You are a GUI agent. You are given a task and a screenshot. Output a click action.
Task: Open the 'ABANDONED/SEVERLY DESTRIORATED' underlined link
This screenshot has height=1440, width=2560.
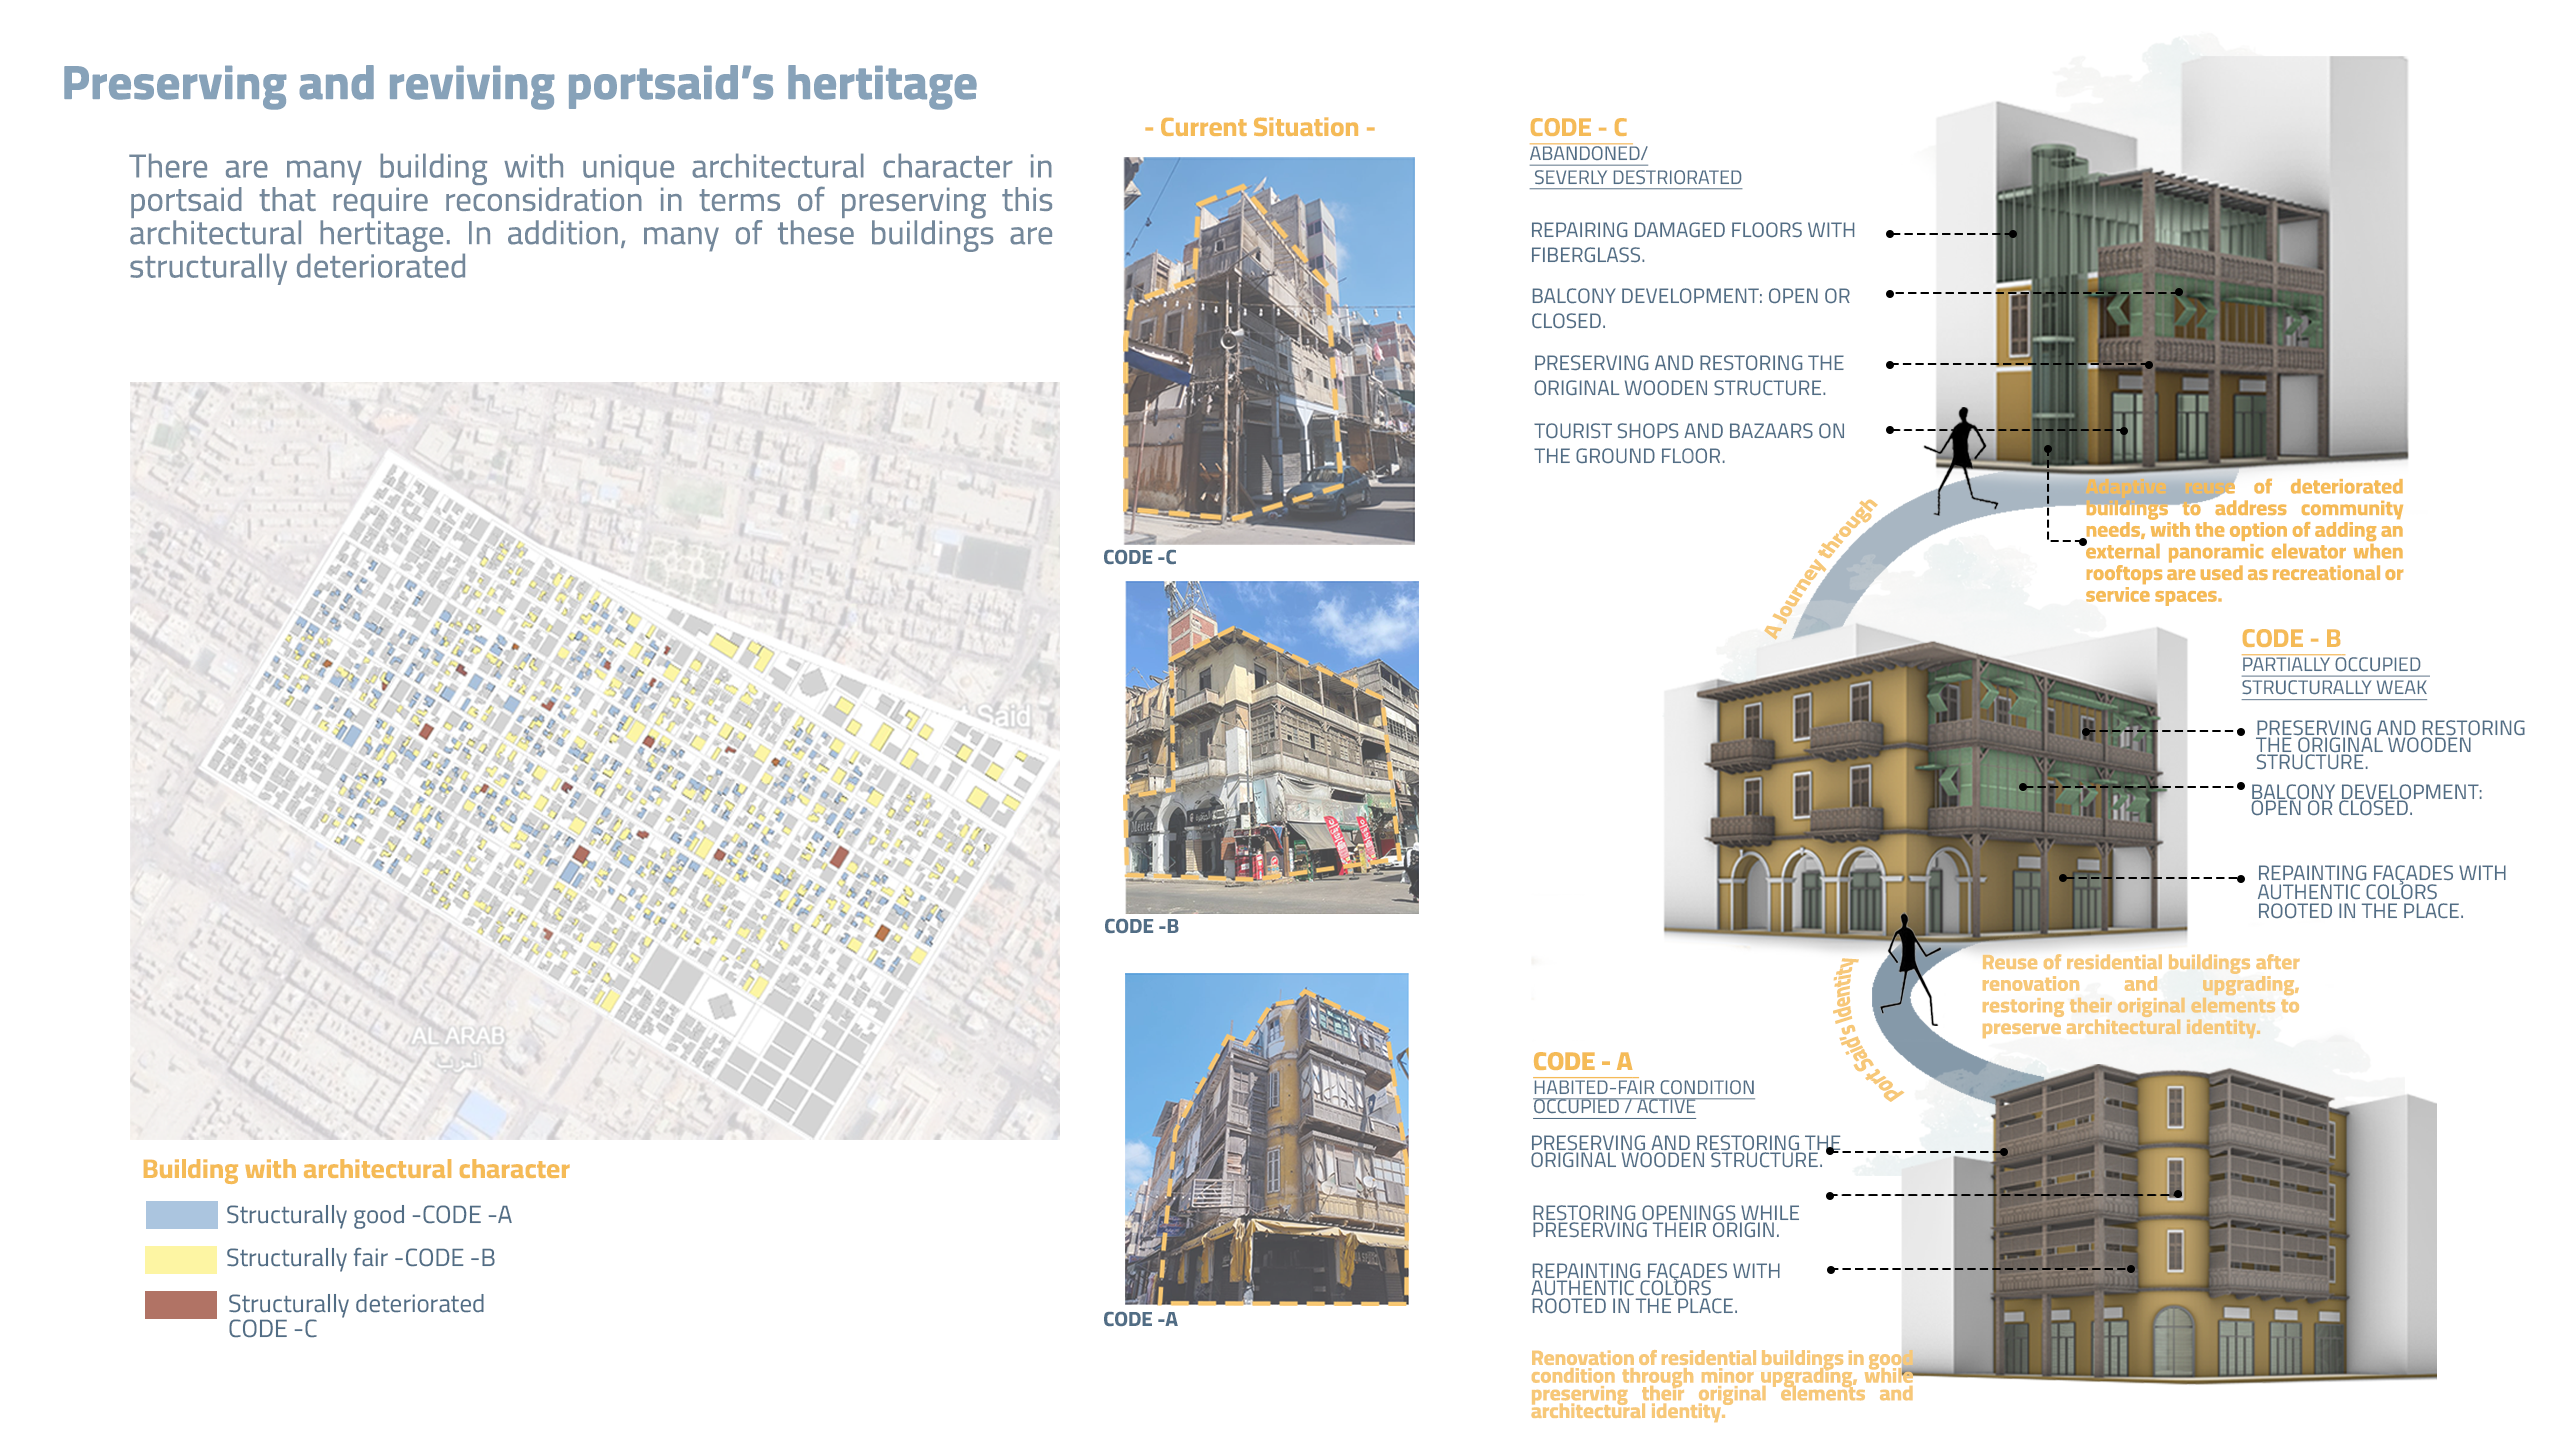click(1588, 166)
